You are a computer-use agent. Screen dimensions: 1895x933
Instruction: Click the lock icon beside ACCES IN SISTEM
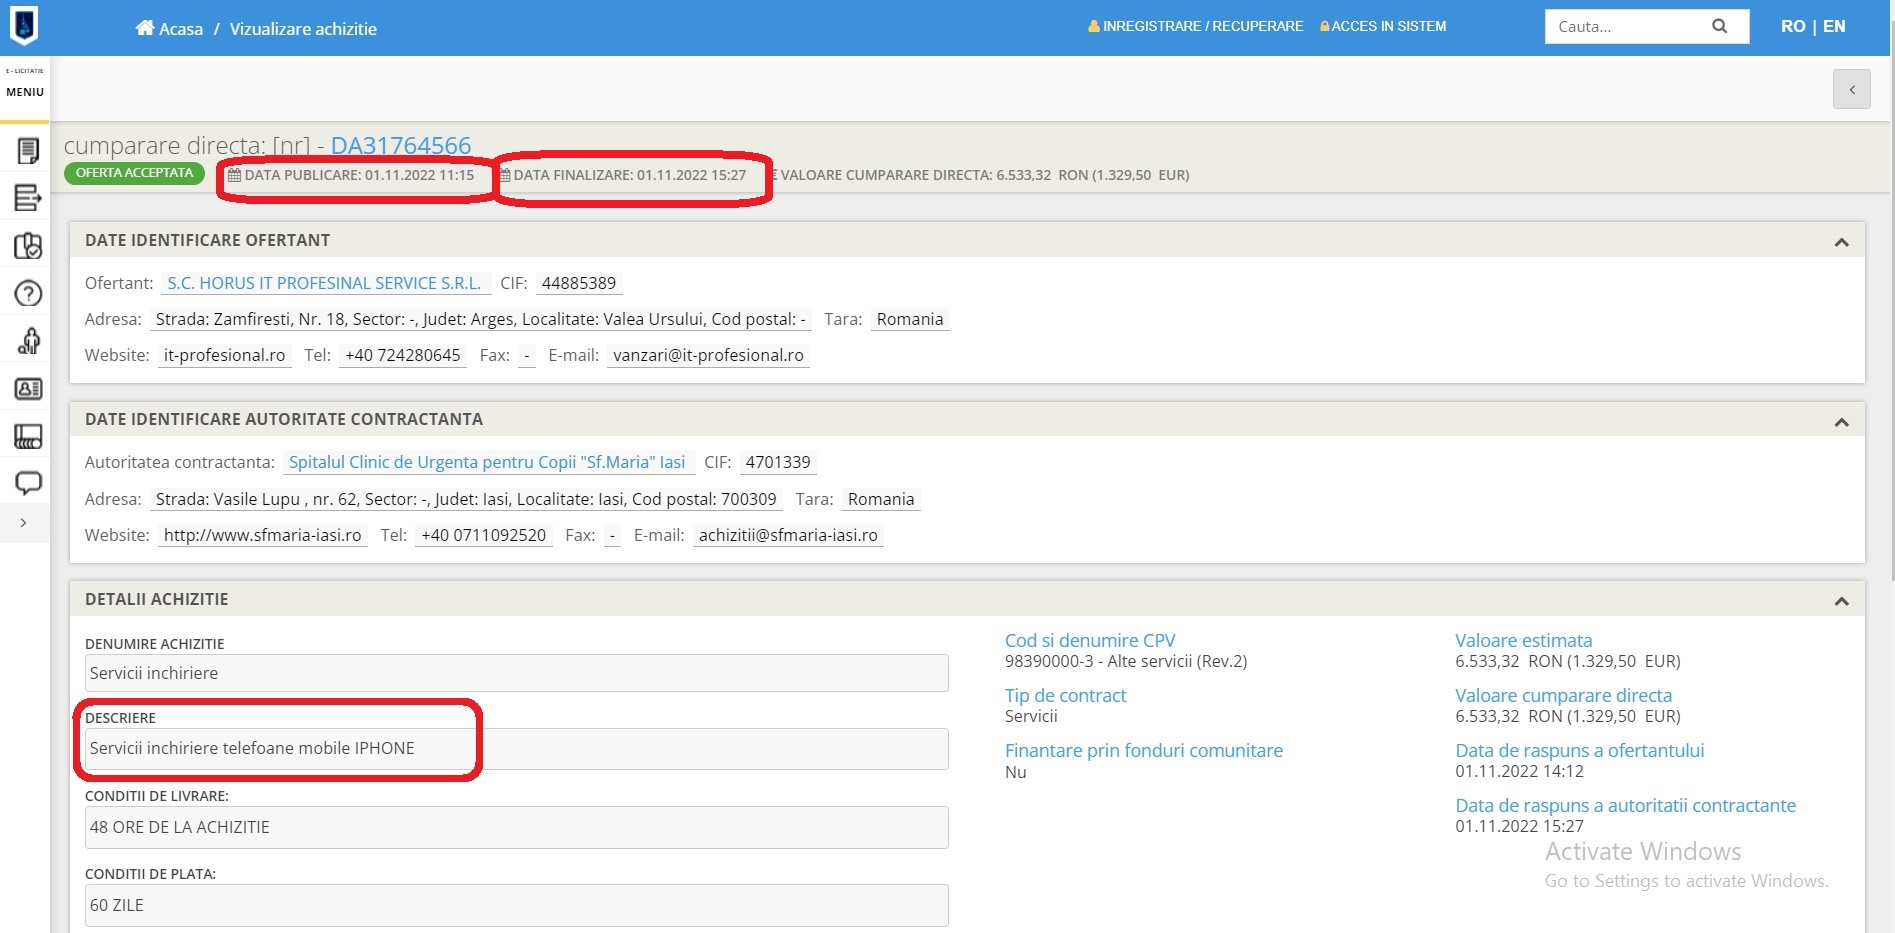(x=1324, y=26)
